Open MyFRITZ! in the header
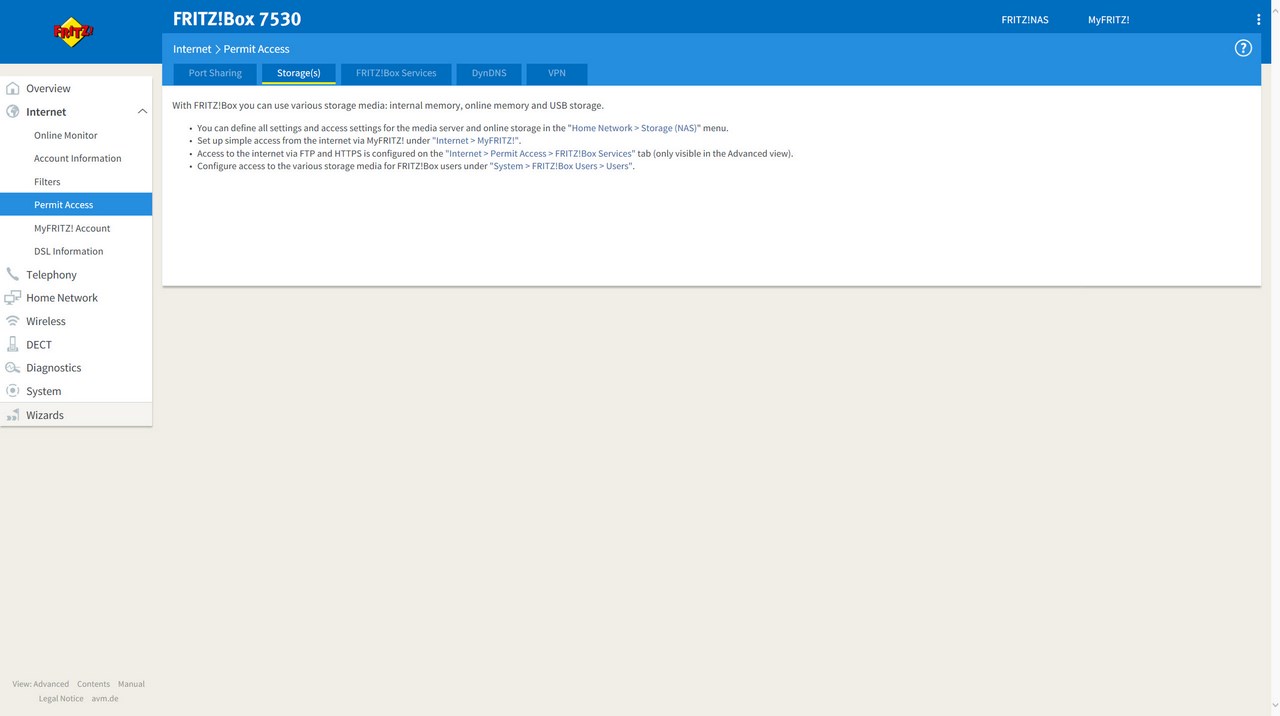 [1109, 20]
